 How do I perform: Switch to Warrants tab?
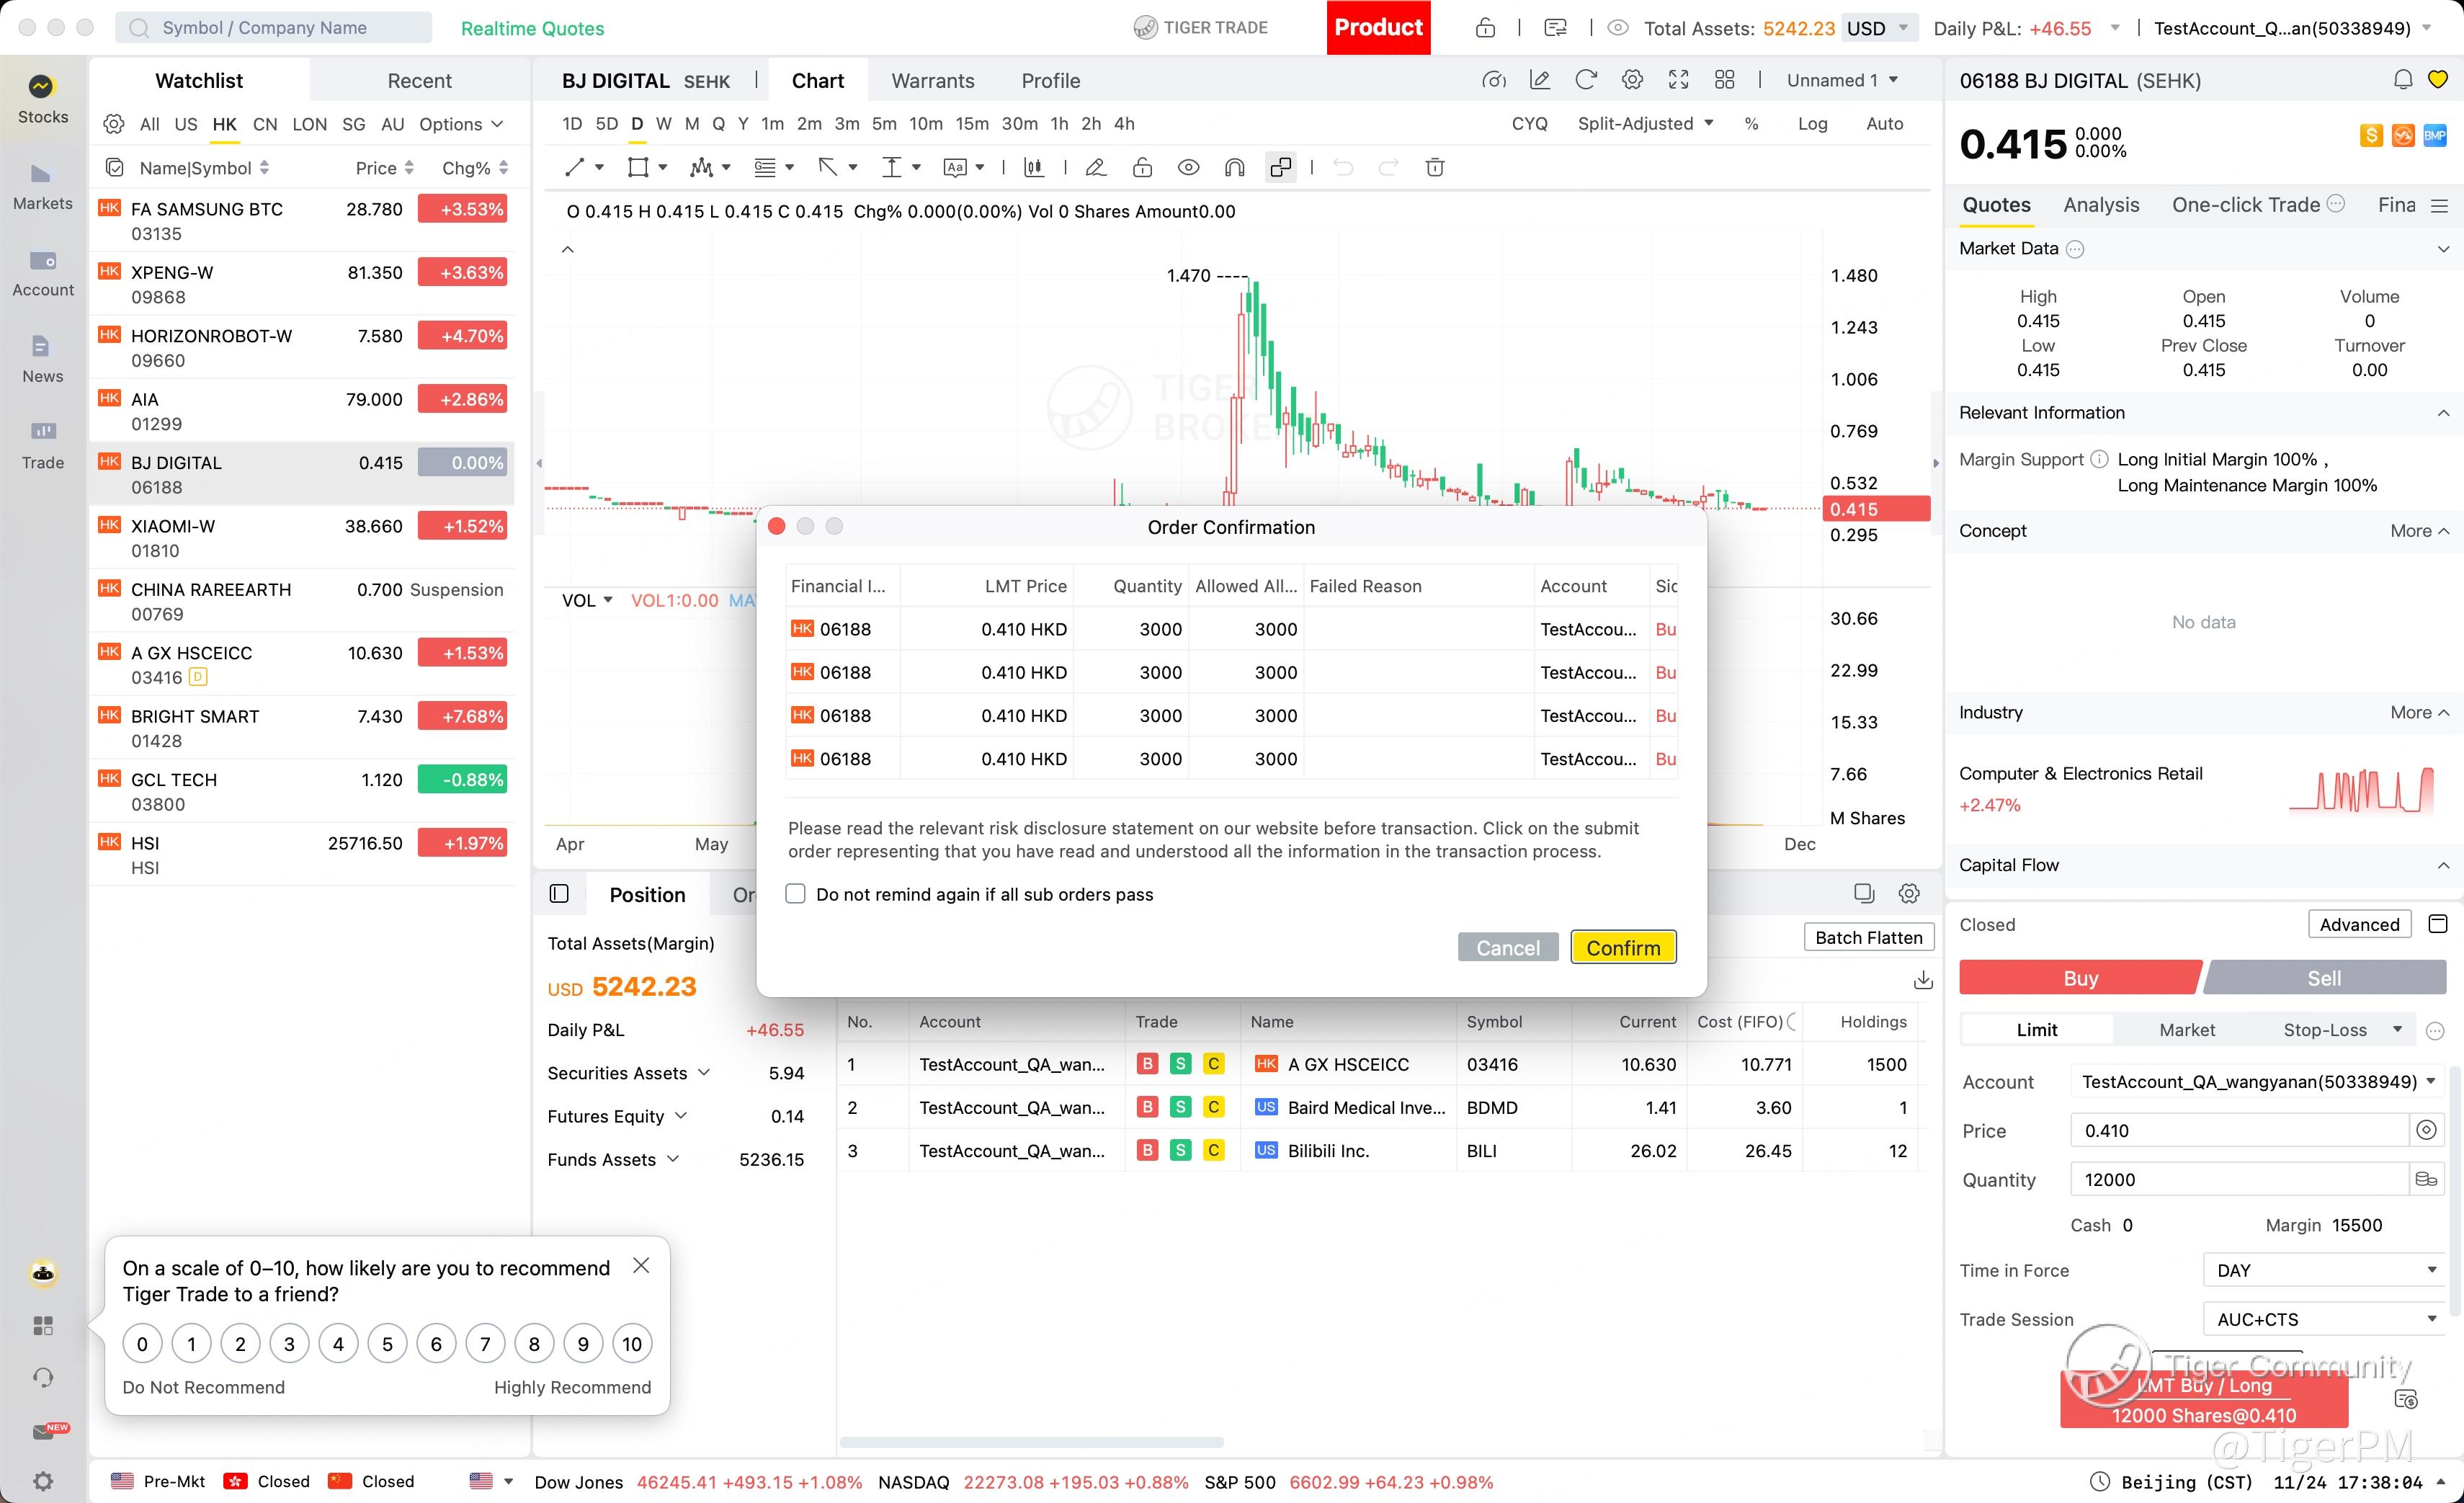(x=932, y=81)
